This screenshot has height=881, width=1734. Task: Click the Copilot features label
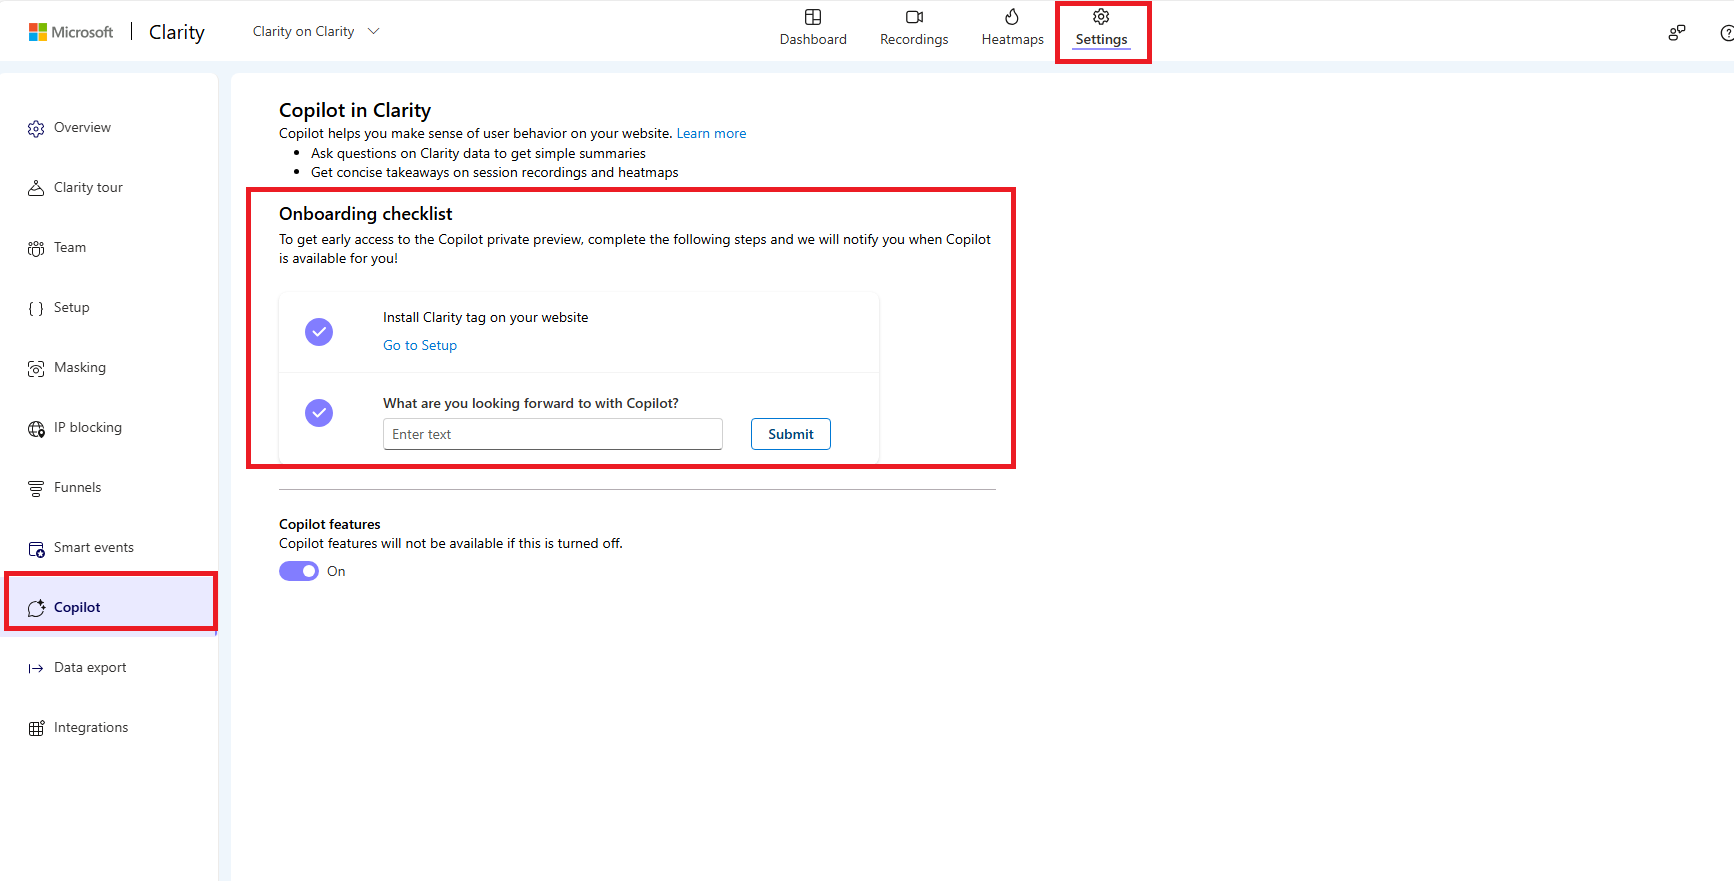(330, 524)
